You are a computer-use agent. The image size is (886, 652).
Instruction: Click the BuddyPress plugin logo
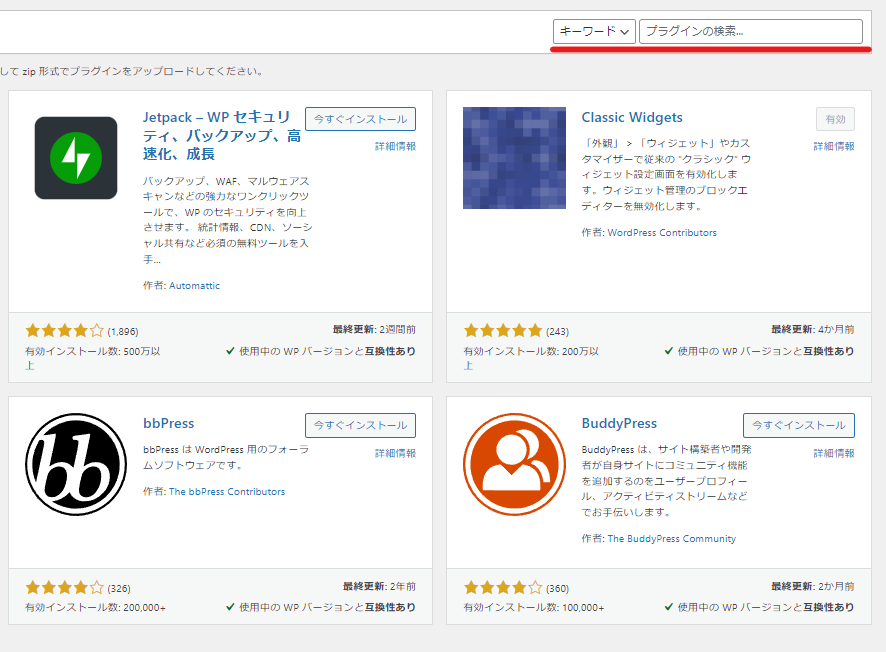click(x=514, y=464)
